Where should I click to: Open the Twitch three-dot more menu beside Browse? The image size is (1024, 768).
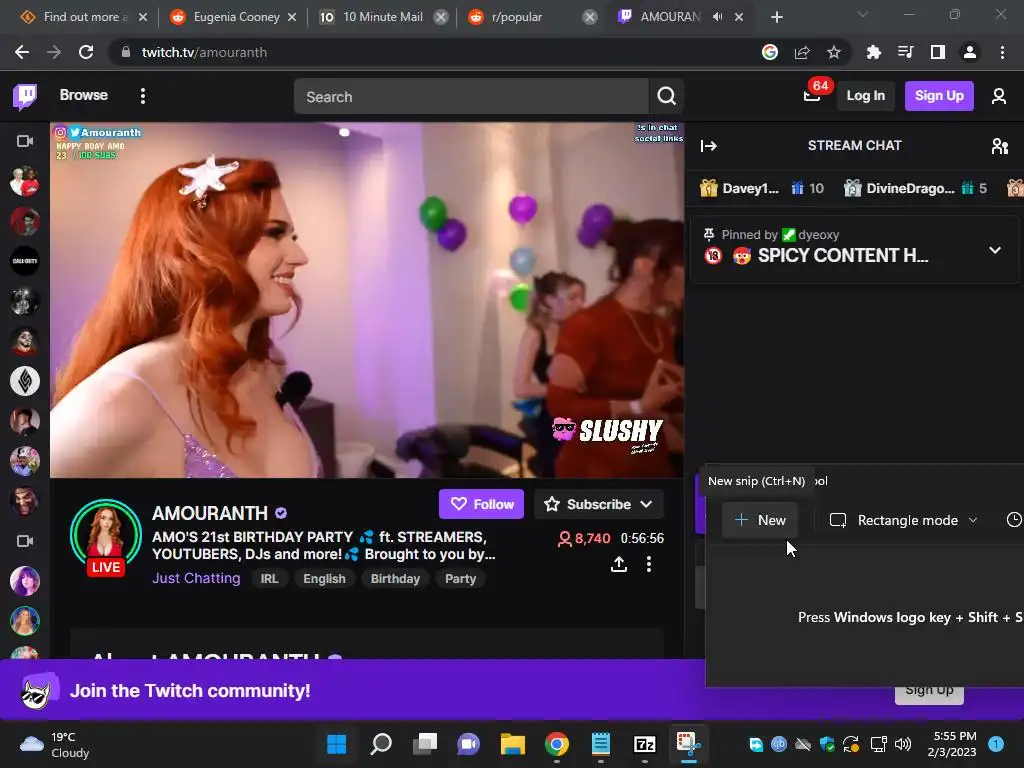click(142, 96)
